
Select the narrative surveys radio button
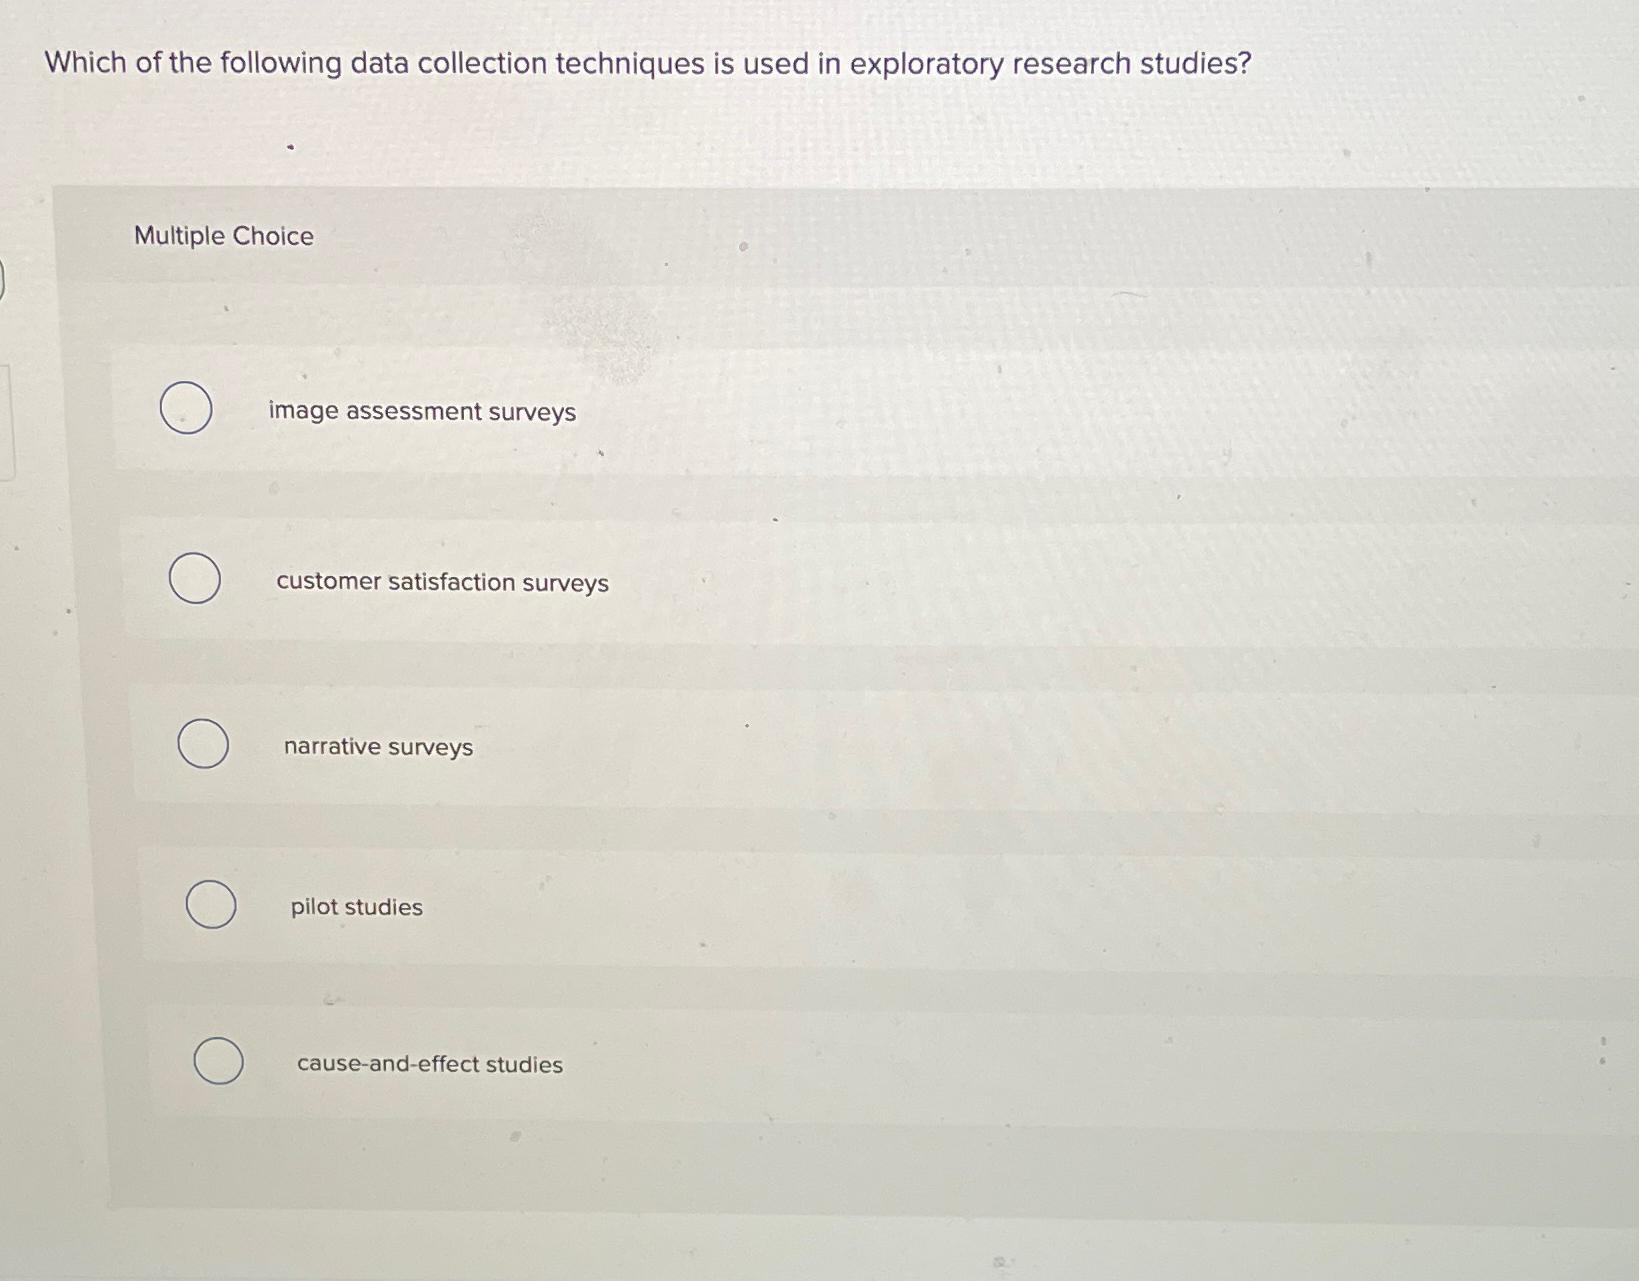coord(202,744)
